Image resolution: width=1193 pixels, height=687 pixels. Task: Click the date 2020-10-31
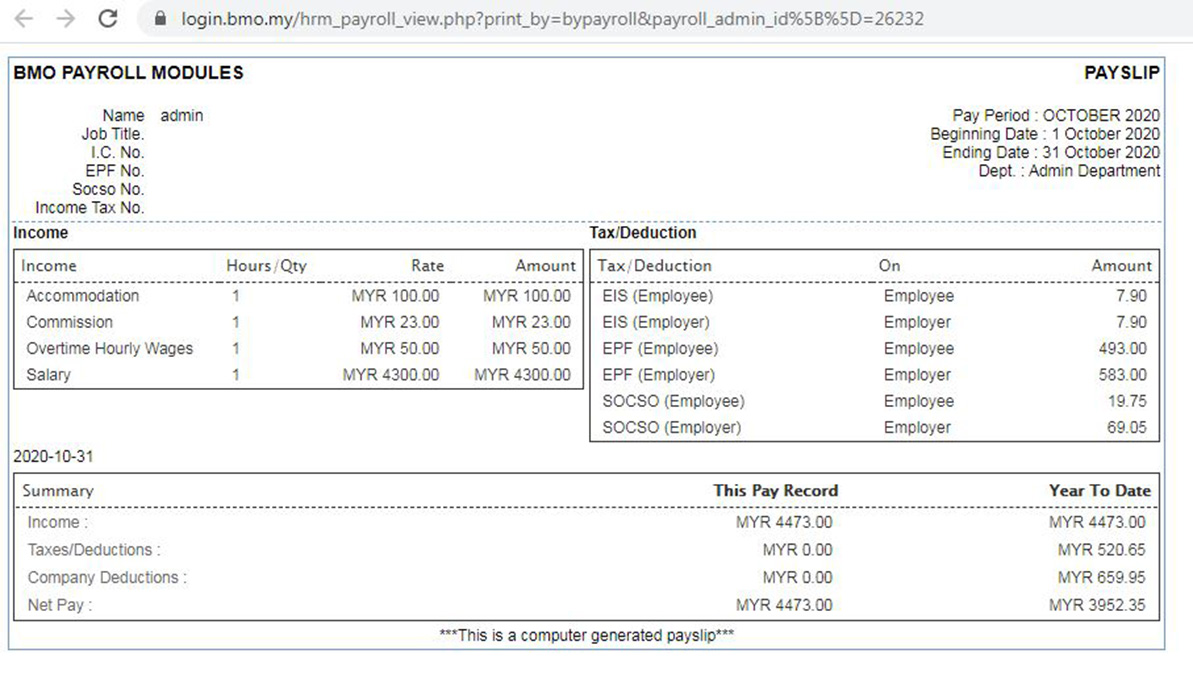53,456
